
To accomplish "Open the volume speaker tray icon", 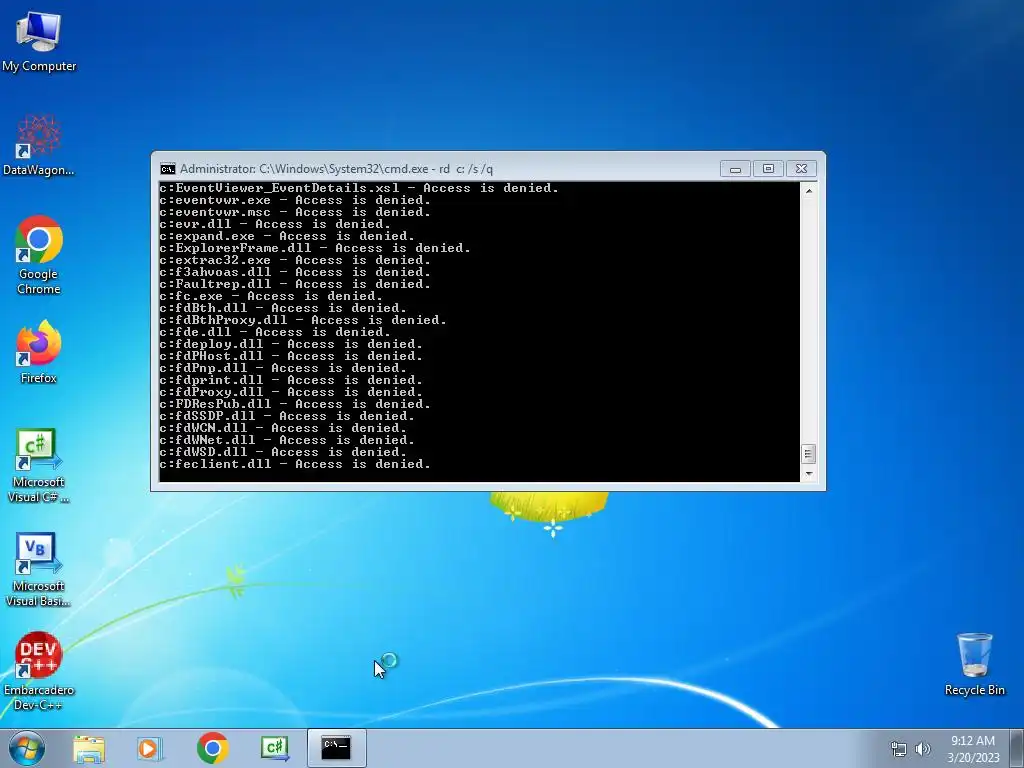I will pyautogui.click(x=923, y=749).
